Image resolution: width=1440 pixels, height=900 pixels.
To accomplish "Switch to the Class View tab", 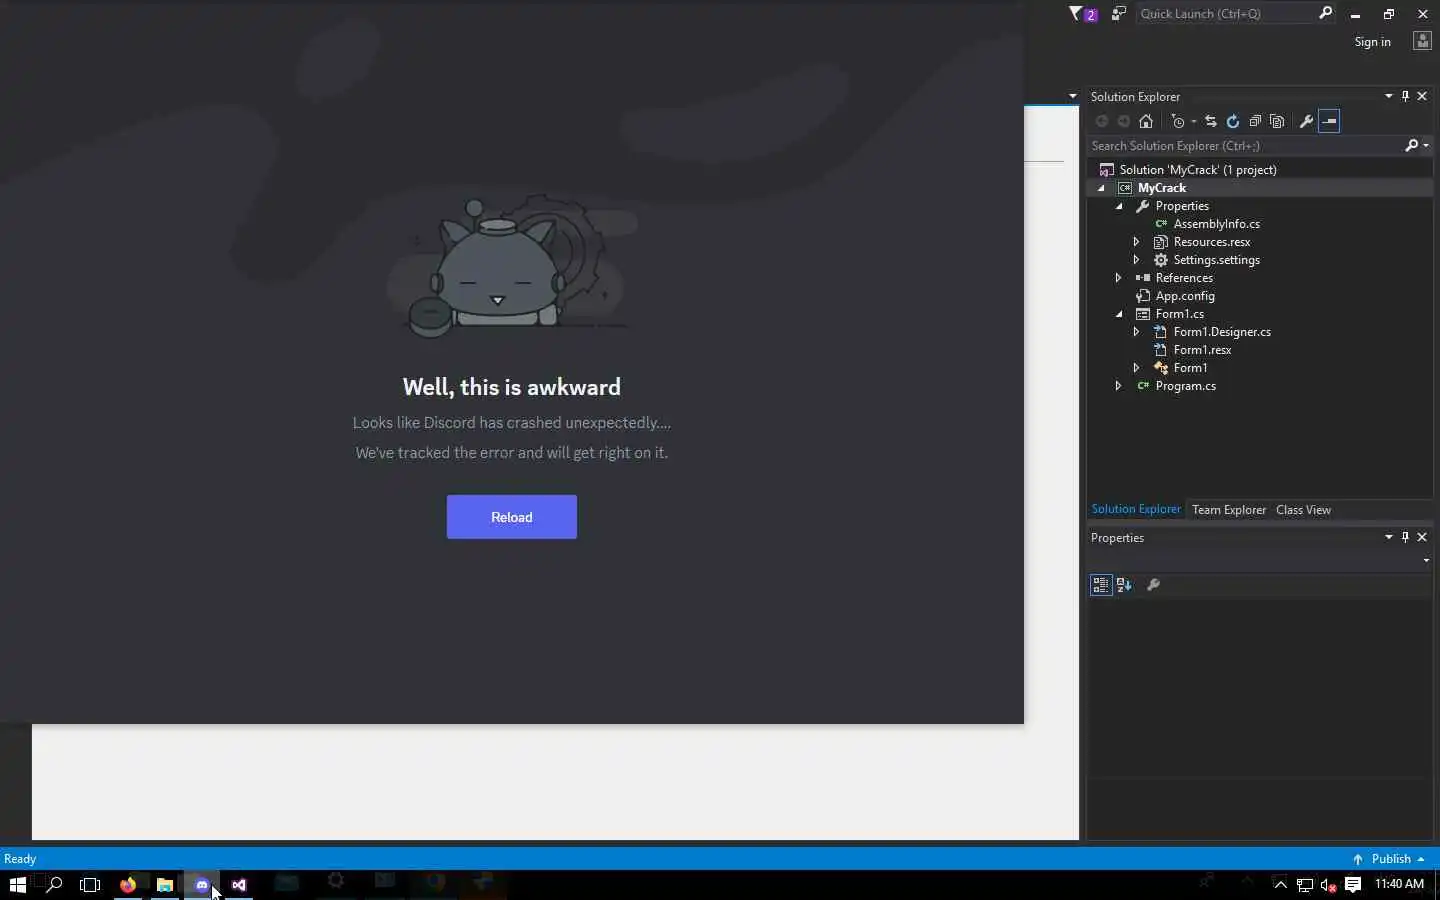I will coord(1303,510).
